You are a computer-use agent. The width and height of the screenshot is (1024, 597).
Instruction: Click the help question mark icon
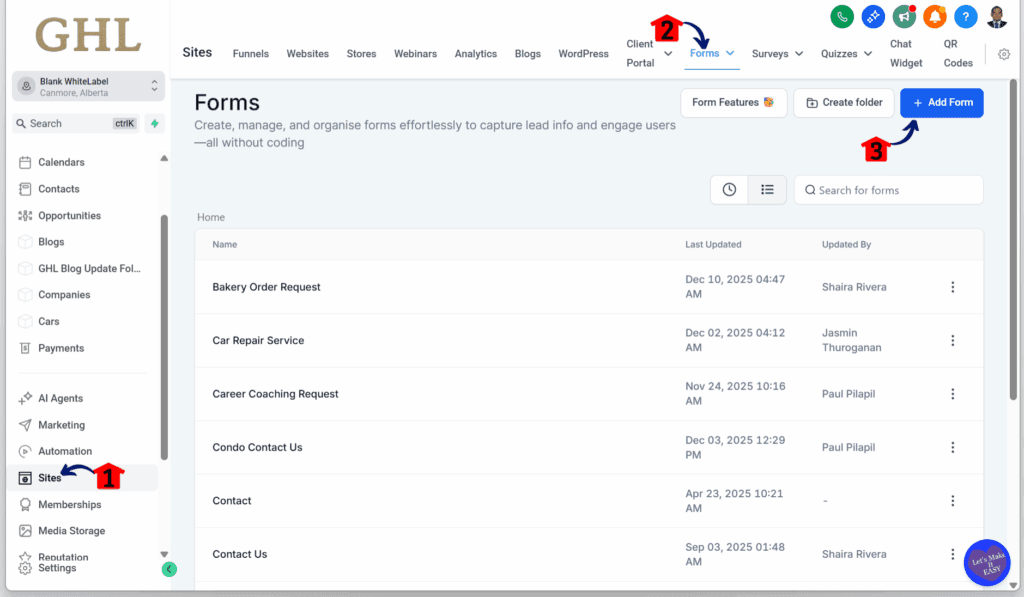pos(965,17)
